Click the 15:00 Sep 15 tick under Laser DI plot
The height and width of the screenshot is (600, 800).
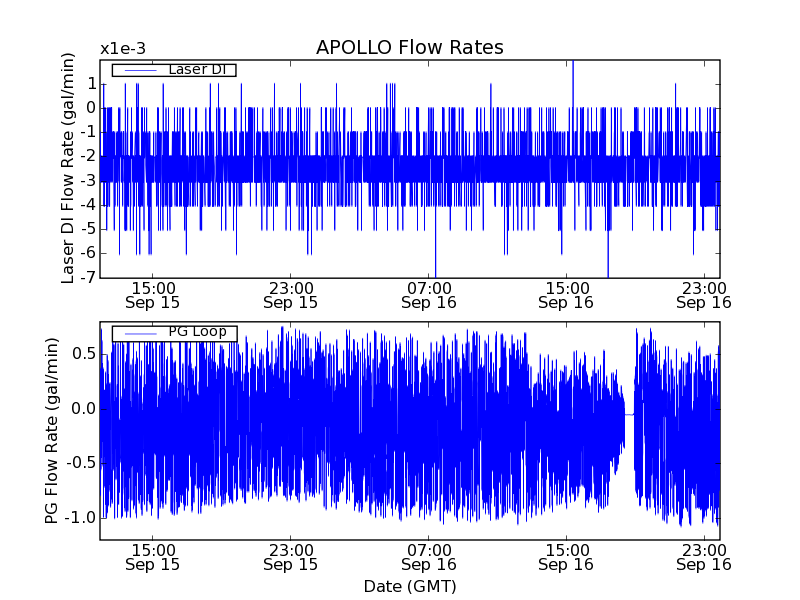[x=153, y=295]
